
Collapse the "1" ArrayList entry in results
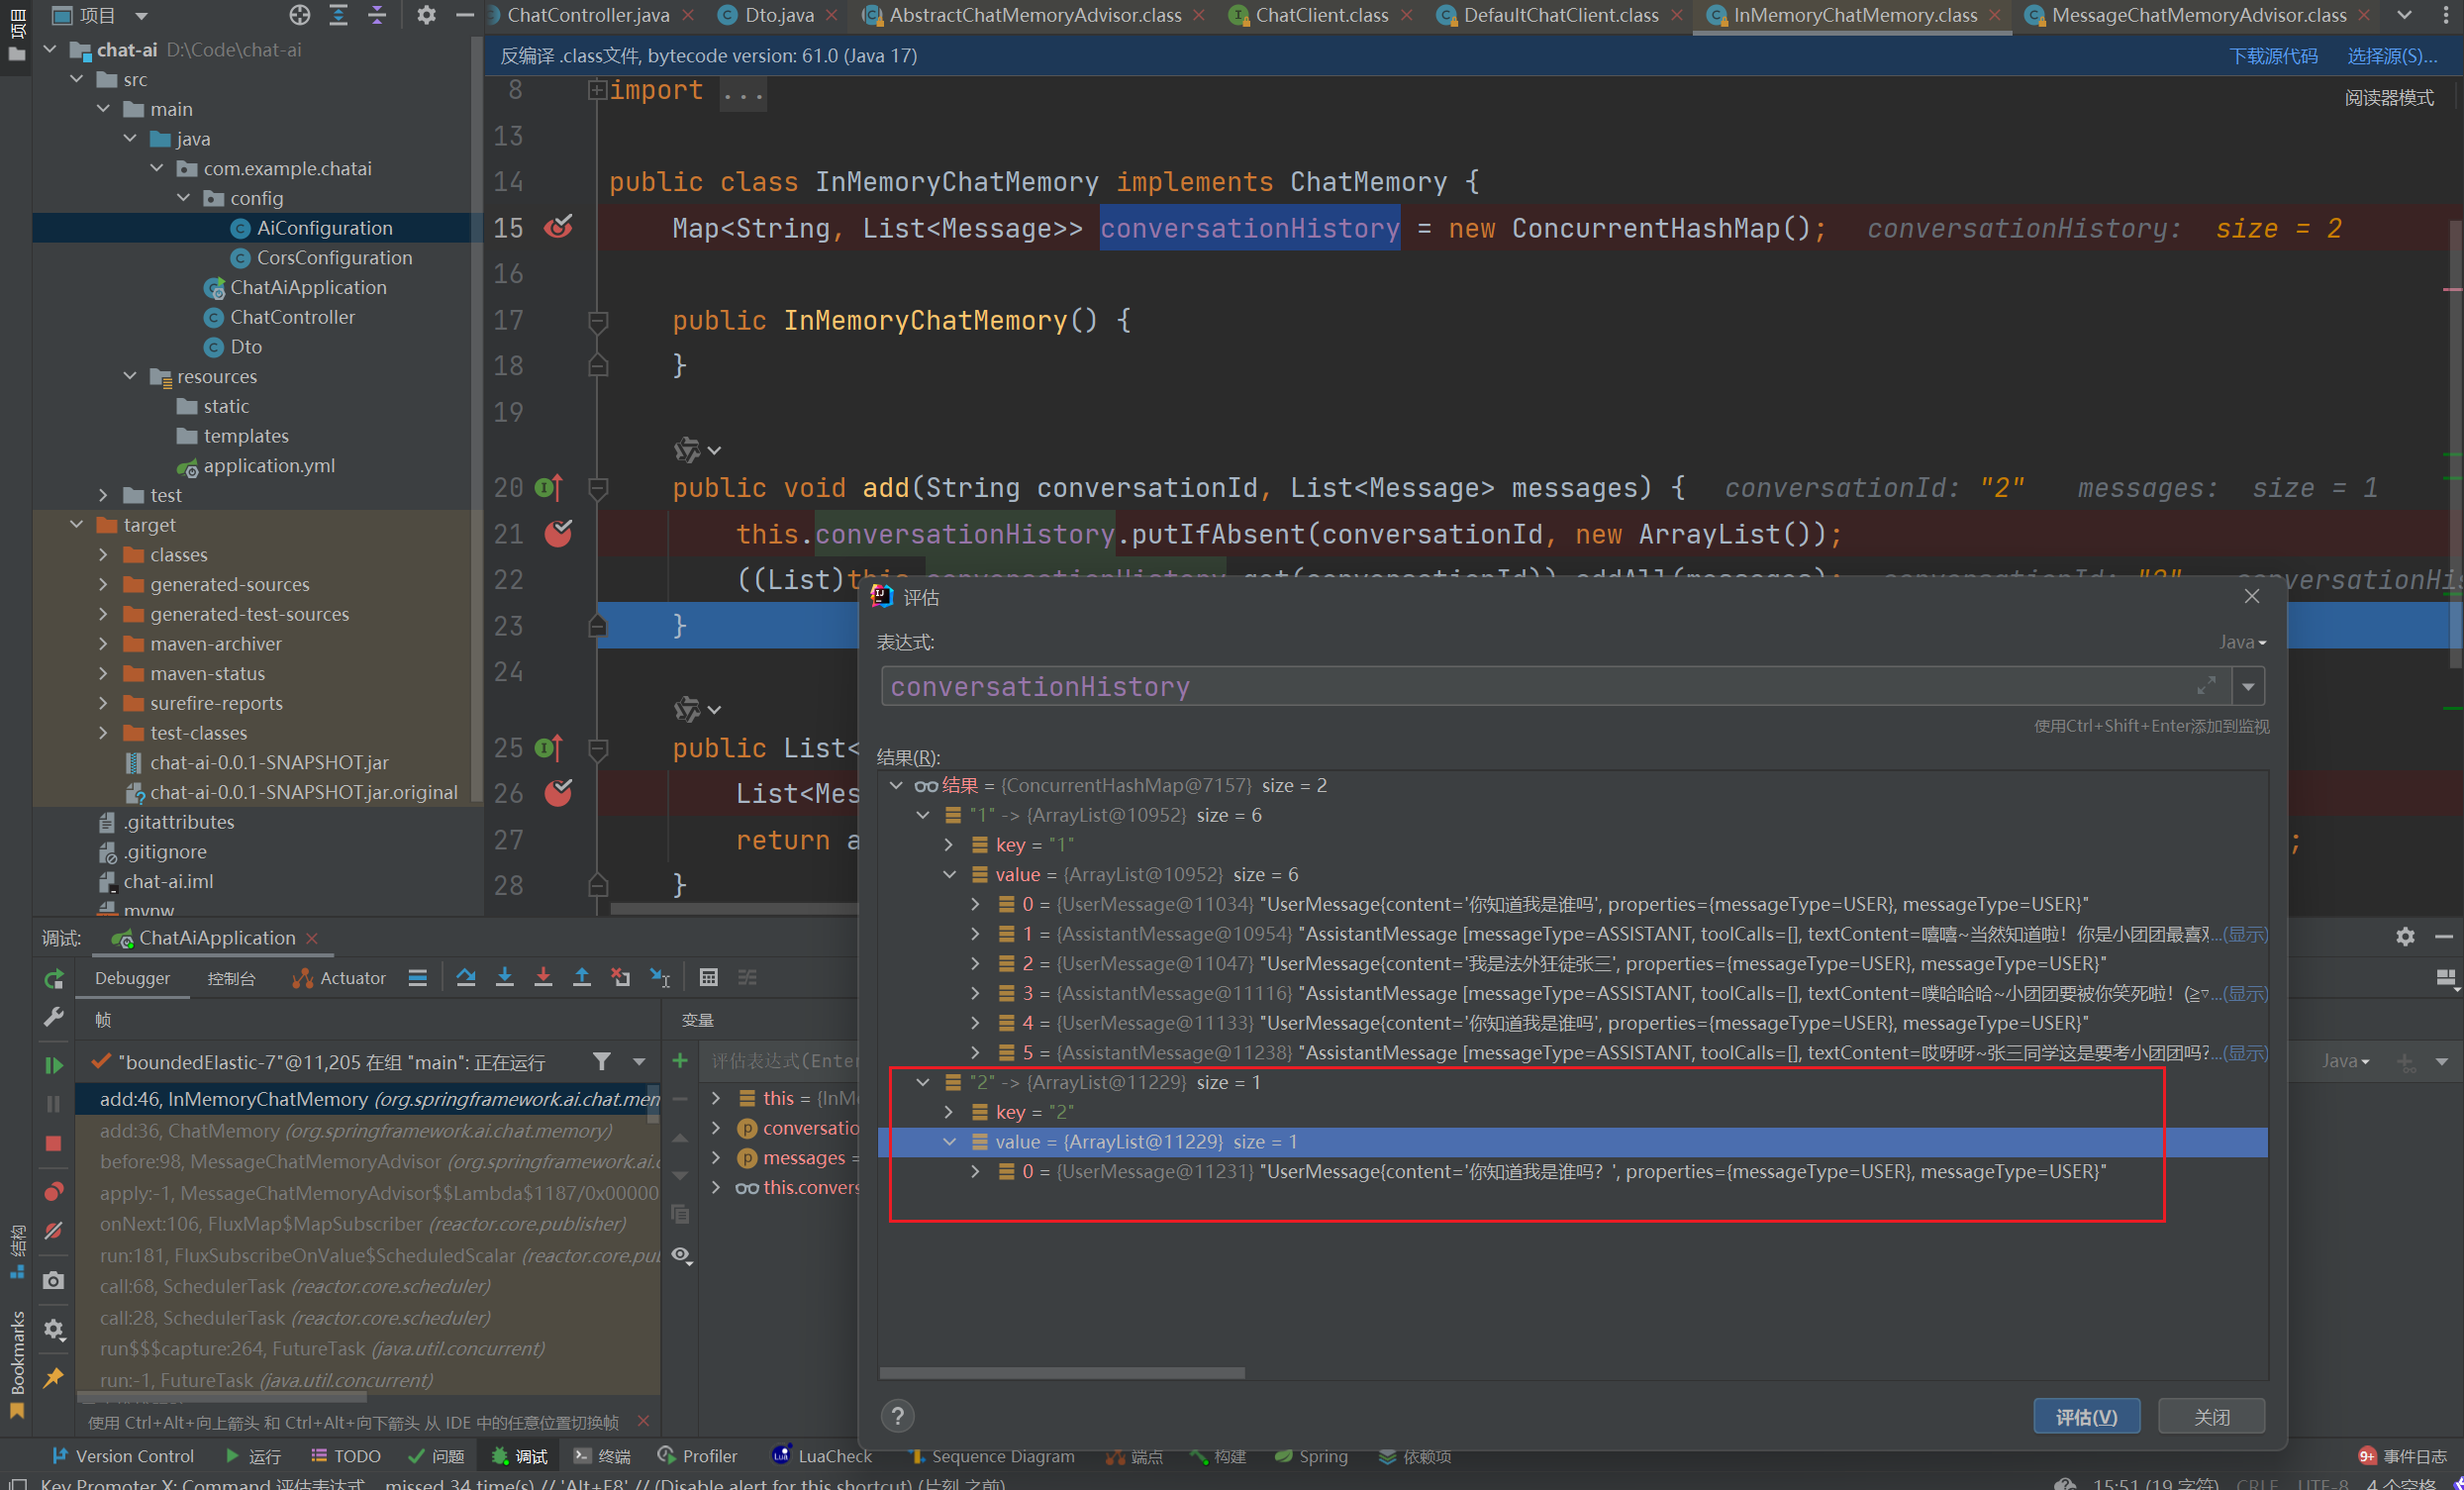coord(923,815)
